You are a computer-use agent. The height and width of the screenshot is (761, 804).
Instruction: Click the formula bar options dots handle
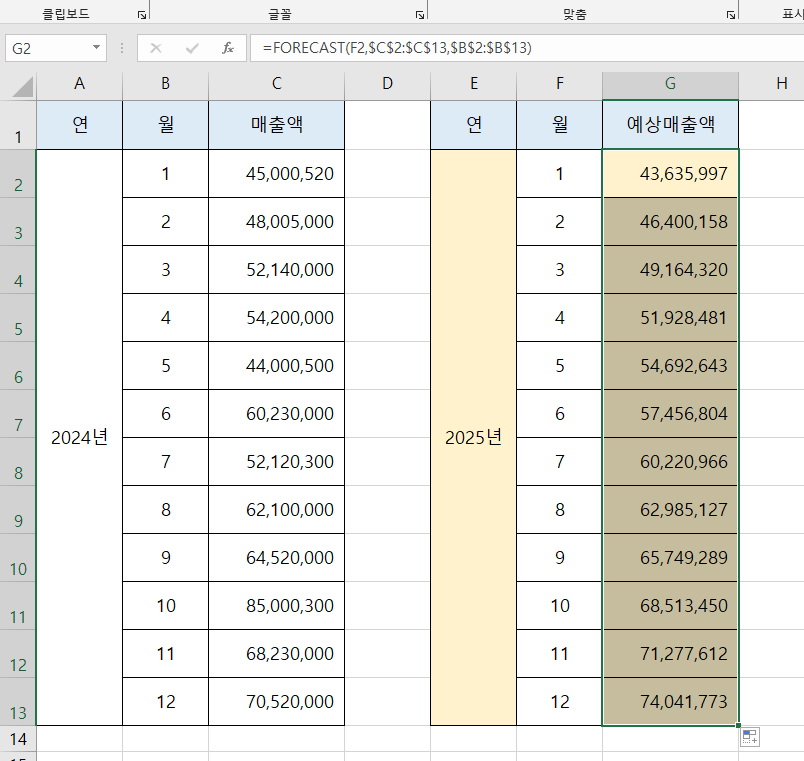(122, 48)
